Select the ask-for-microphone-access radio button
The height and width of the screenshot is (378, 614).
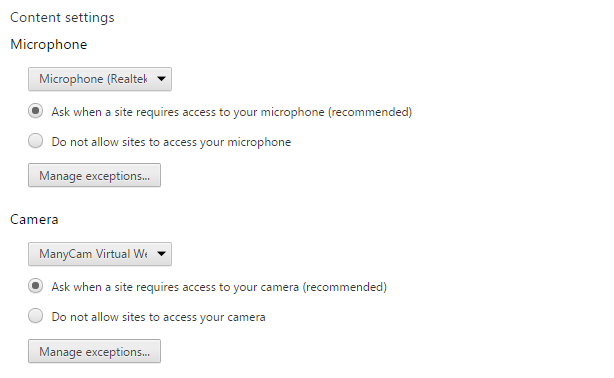tap(36, 111)
